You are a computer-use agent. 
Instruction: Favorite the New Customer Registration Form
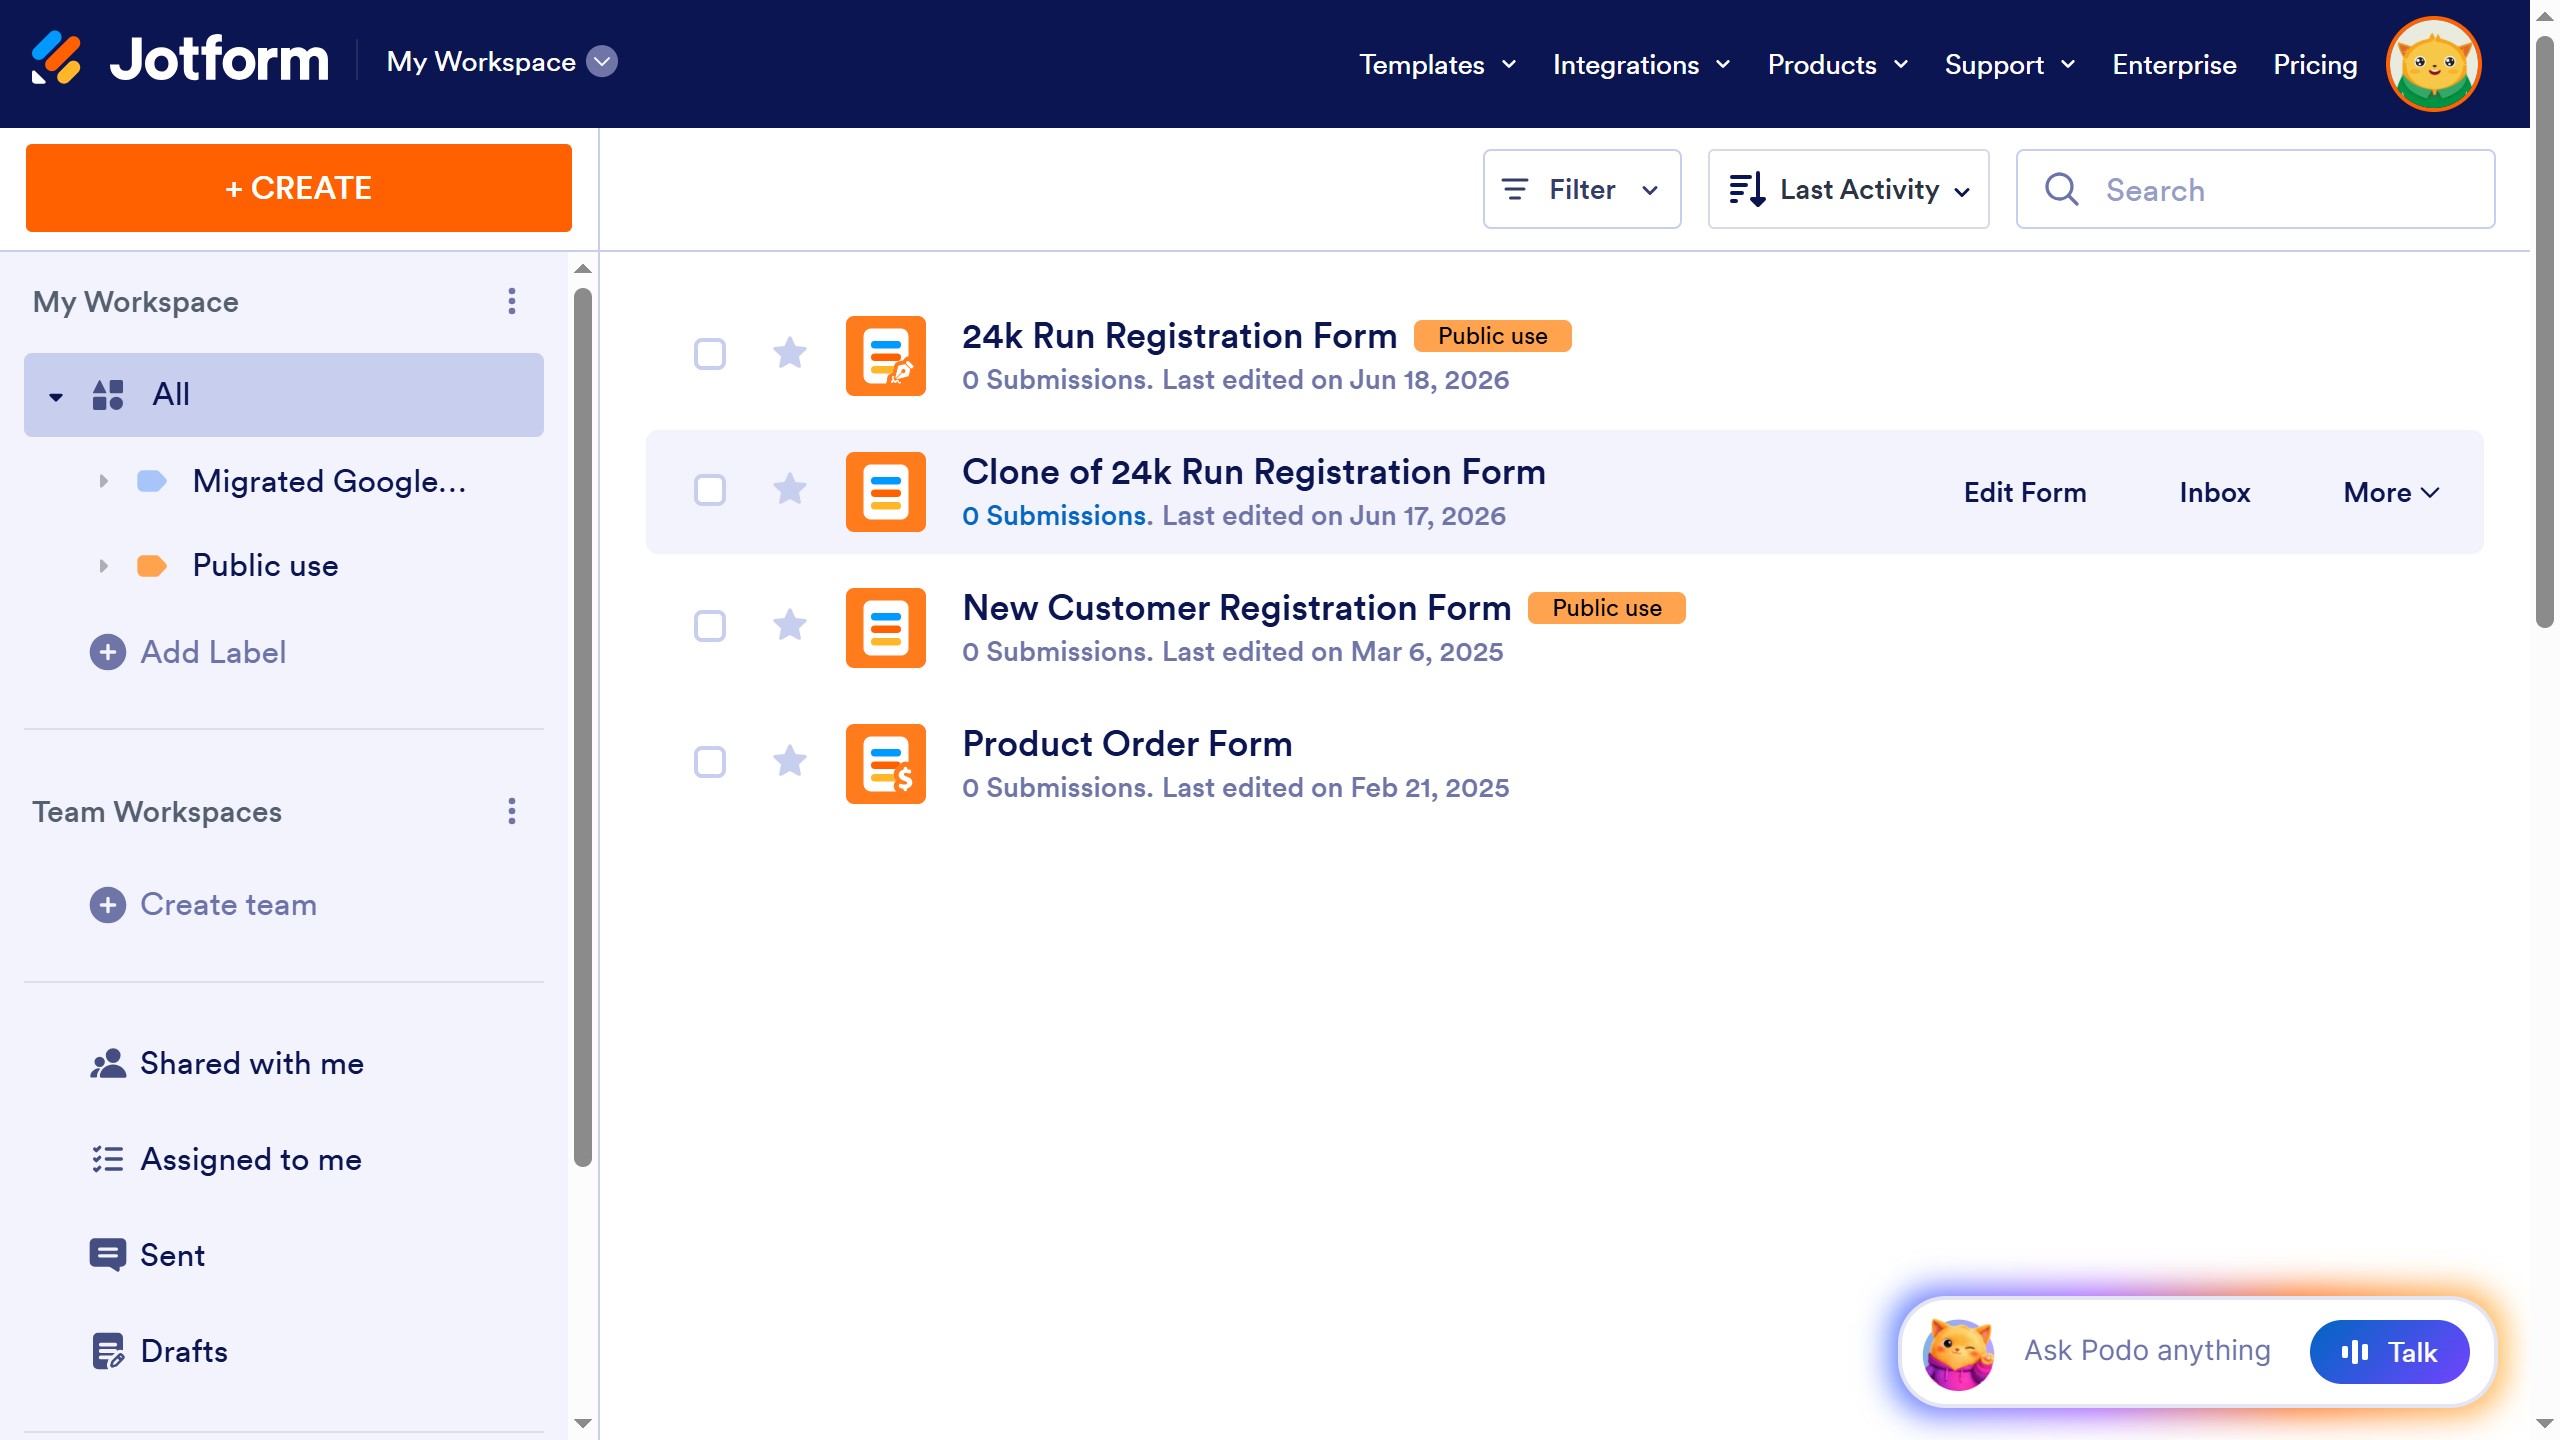click(x=790, y=625)
